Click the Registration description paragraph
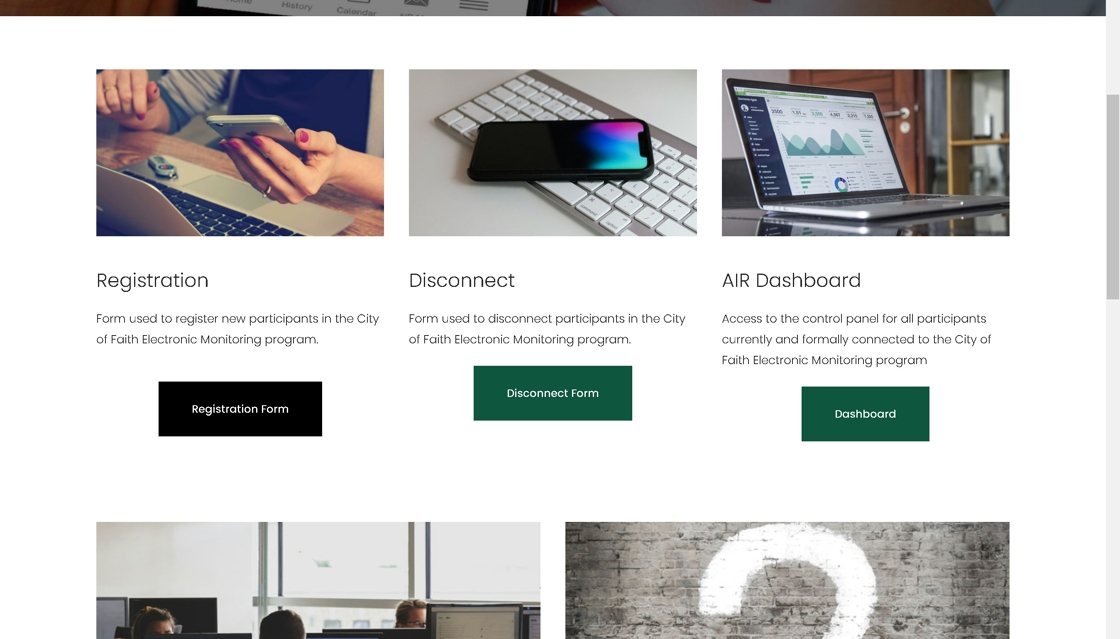Screen dimensions: 1120x639 pos(238,329)
